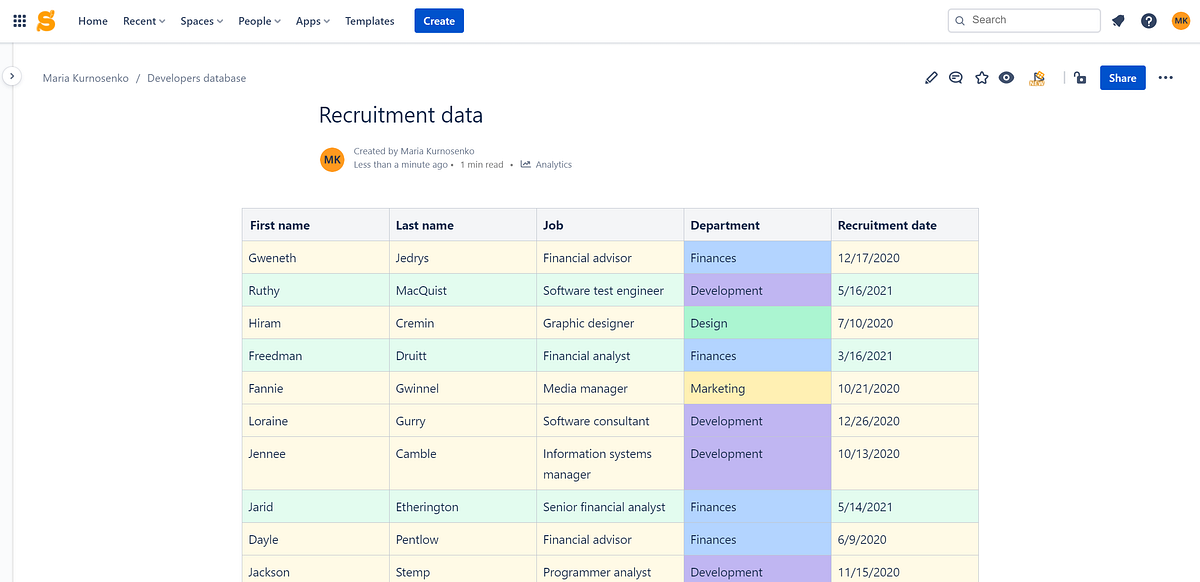Open notifications with the bell icon

1118,20
